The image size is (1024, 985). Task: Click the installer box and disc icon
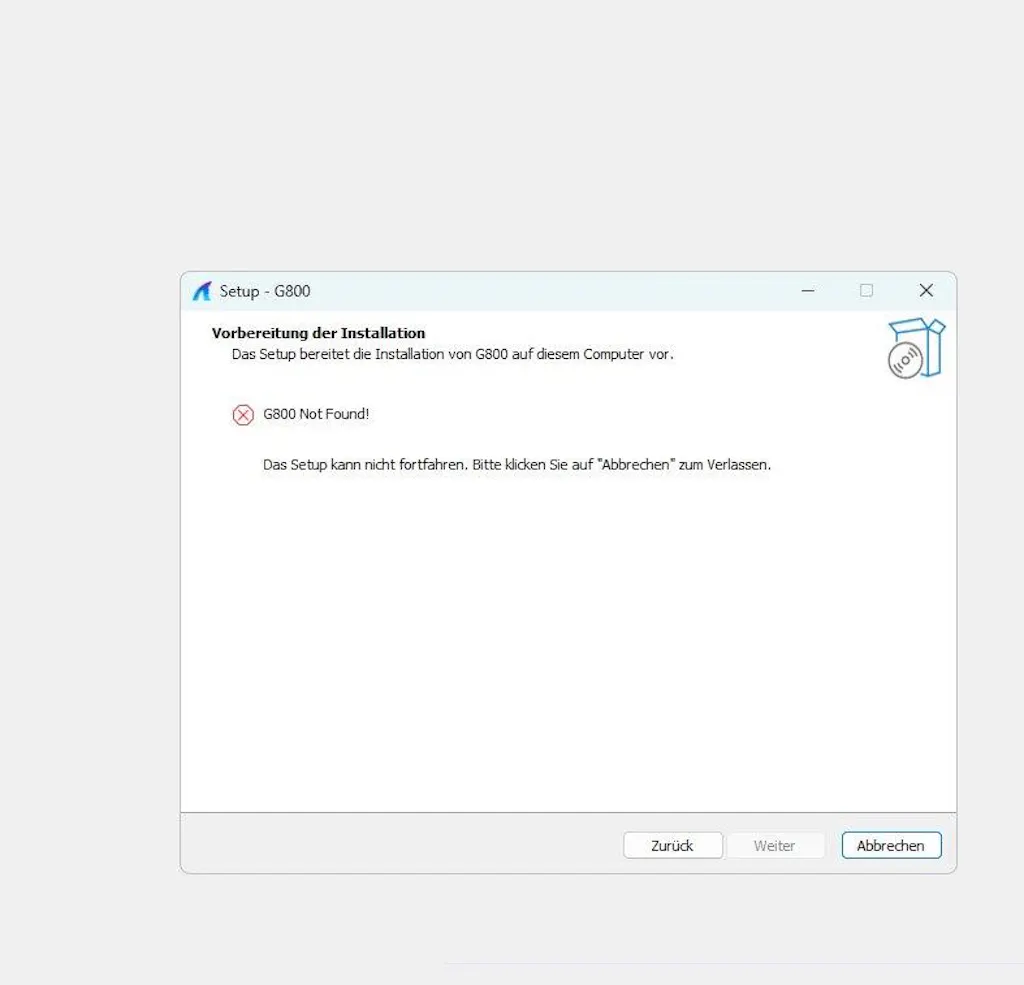click(x=916, y=348)
